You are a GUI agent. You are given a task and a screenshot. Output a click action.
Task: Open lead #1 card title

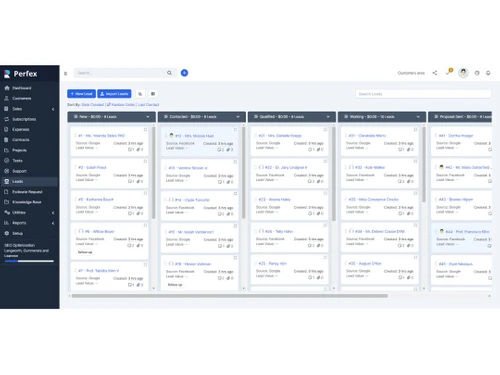101,136
